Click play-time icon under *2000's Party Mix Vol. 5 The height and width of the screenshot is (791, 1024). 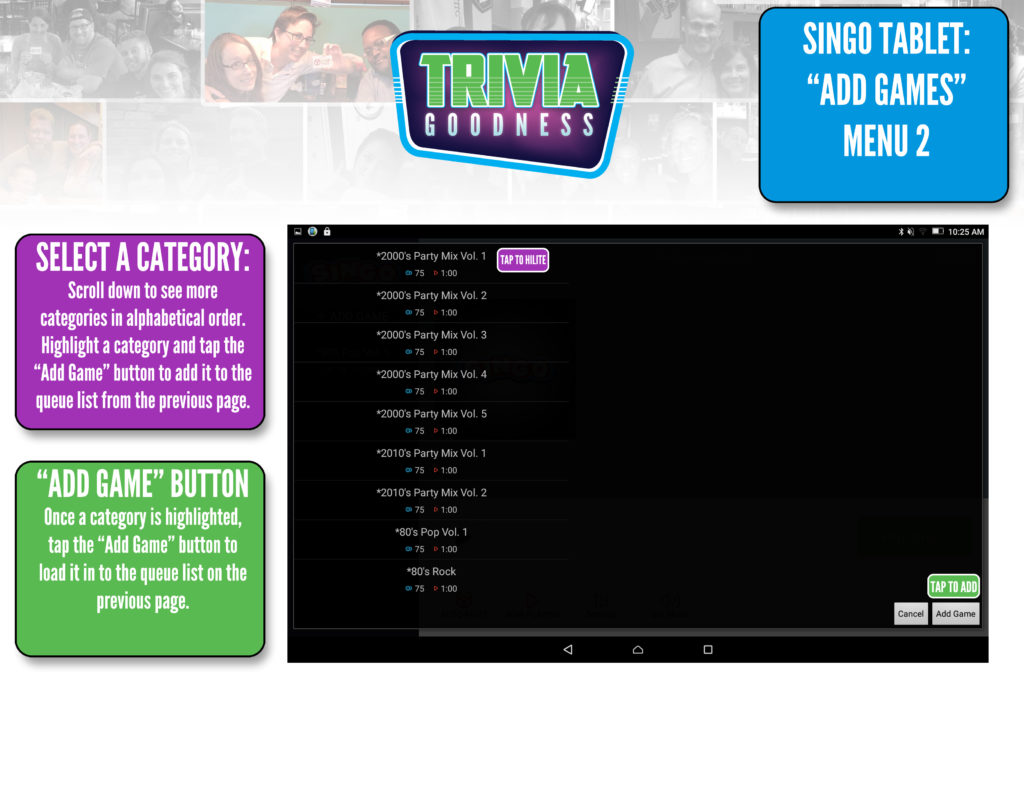click(x=436, y=431)
